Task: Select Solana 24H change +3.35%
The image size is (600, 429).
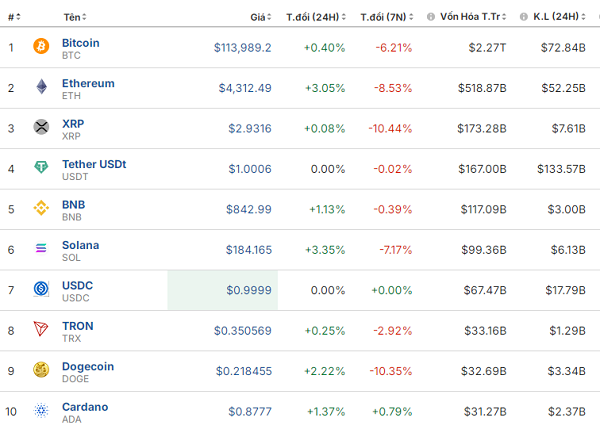Action: [x=325, y=250]
